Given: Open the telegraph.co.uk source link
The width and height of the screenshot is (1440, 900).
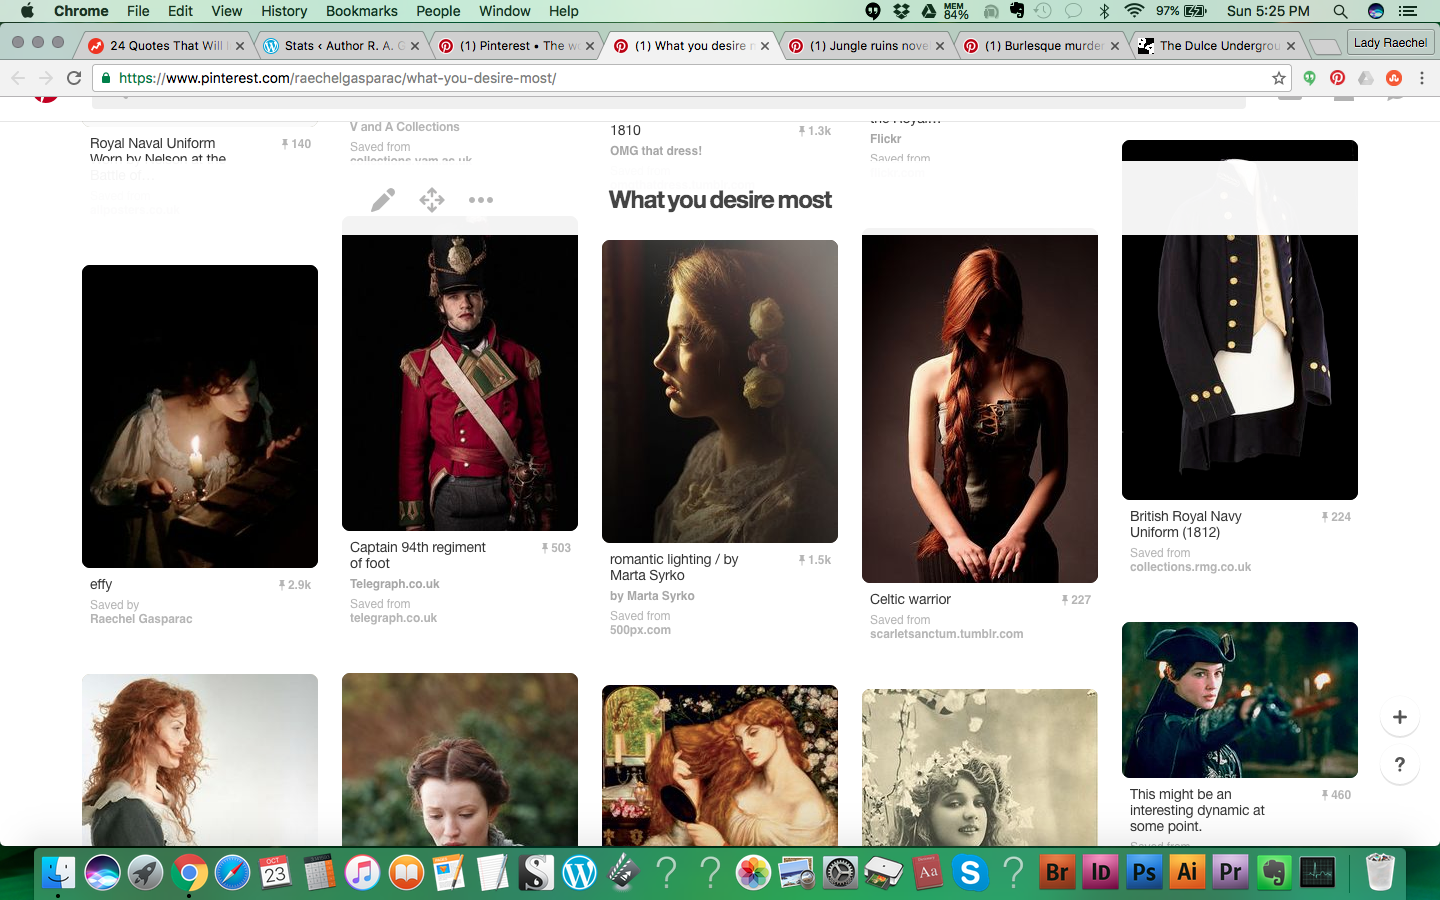Looking at the screenshot, I should tap(393, 618).
